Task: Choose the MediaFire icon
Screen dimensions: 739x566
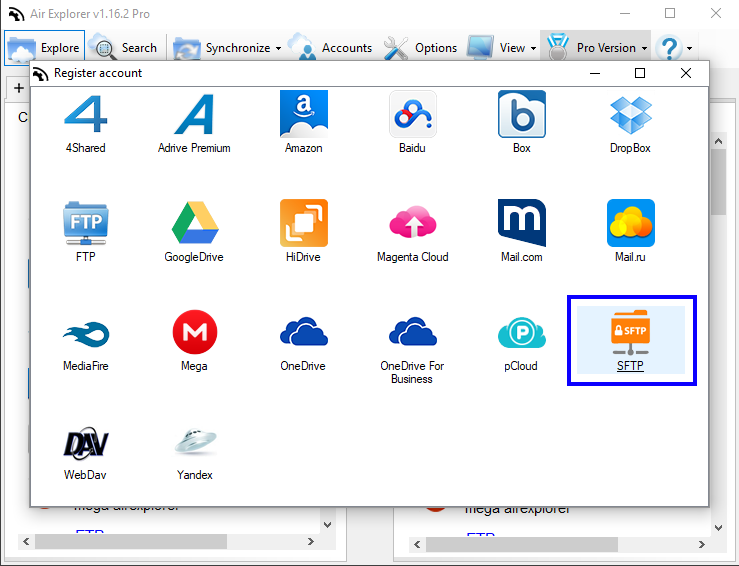Action: click(86, 334)
